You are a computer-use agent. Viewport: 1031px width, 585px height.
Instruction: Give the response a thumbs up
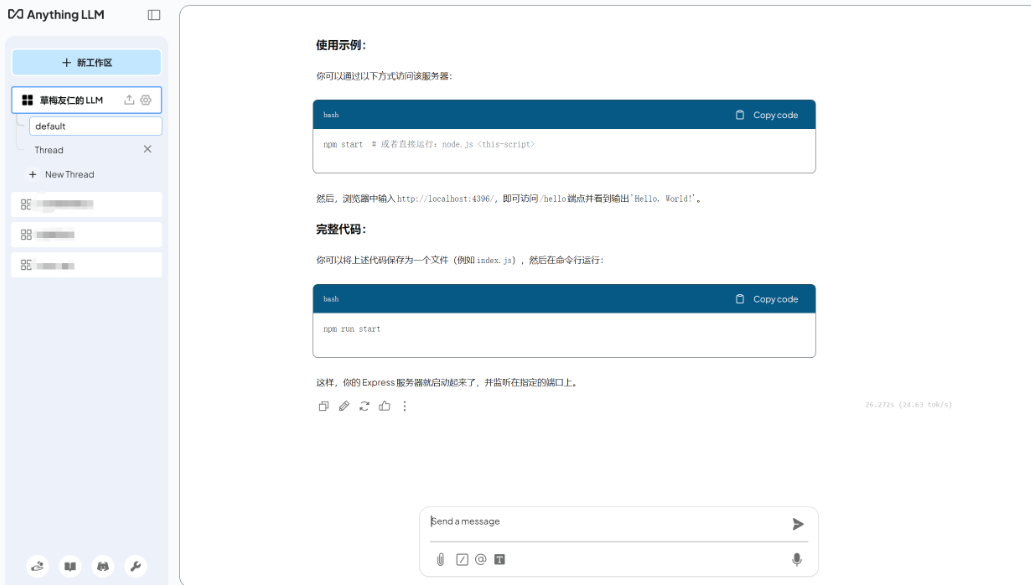coord(384,406)
